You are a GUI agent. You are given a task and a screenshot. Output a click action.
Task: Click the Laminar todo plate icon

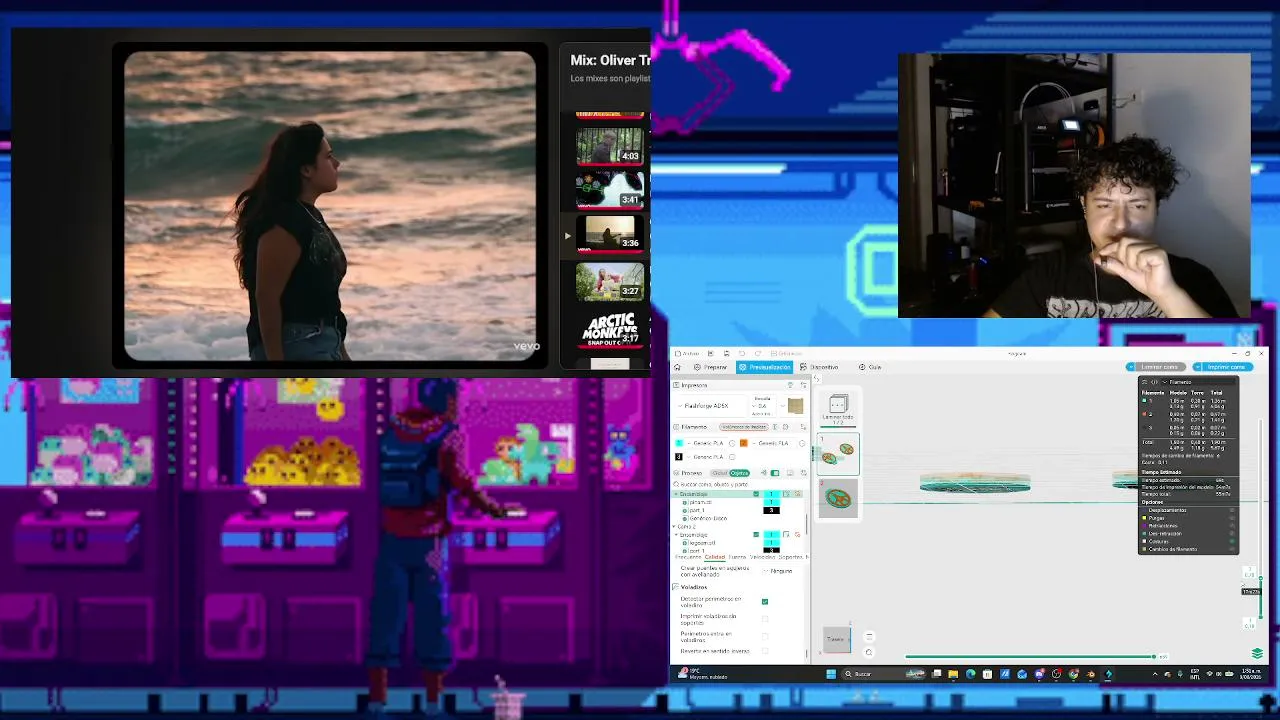pos(838,407)
